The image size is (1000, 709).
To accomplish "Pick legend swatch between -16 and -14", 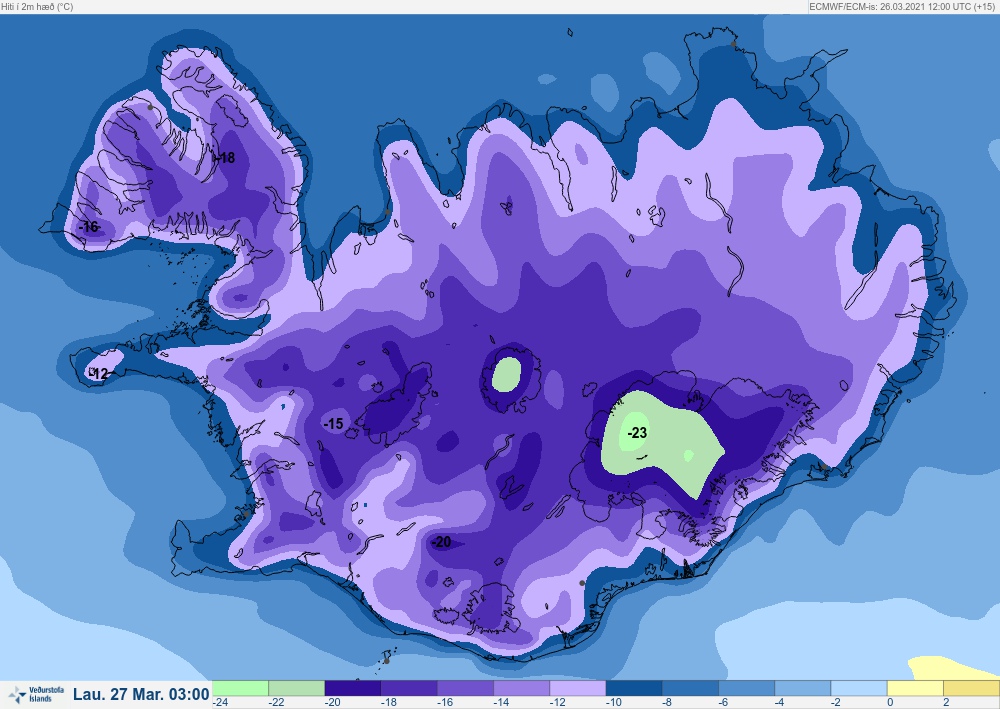I will 465,688.
